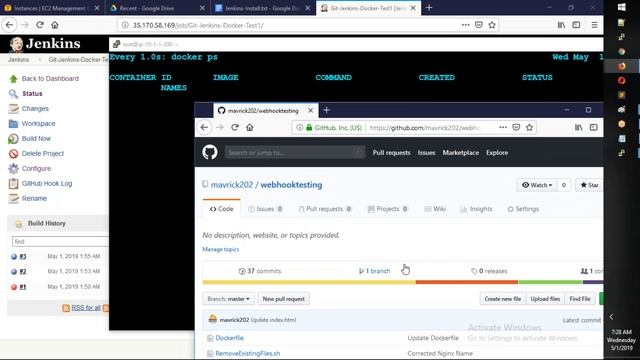Screen dimensions: 640x360
Task: View the 1 branch list
Action: (x=374, y=271)
